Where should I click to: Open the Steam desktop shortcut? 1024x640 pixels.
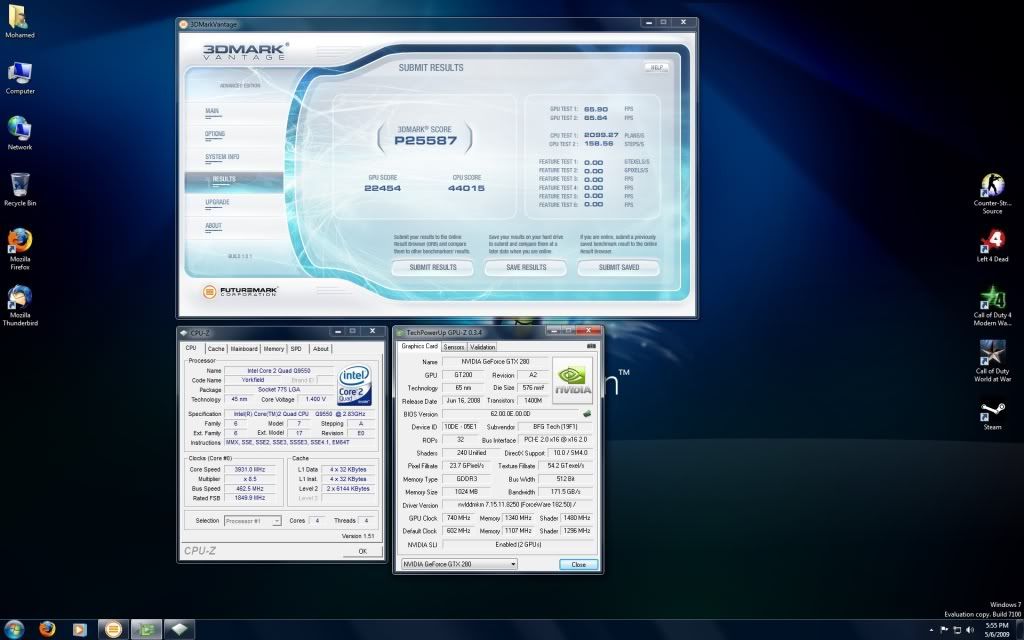point(992,416)
